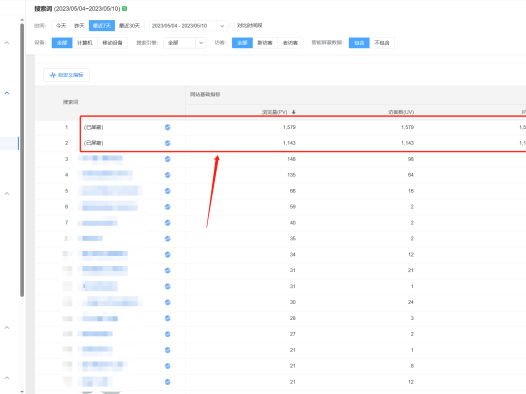Click the sidebar scrollbar down arrow
The width and height of the screenshot is (526, 394).
coord(22,391)
